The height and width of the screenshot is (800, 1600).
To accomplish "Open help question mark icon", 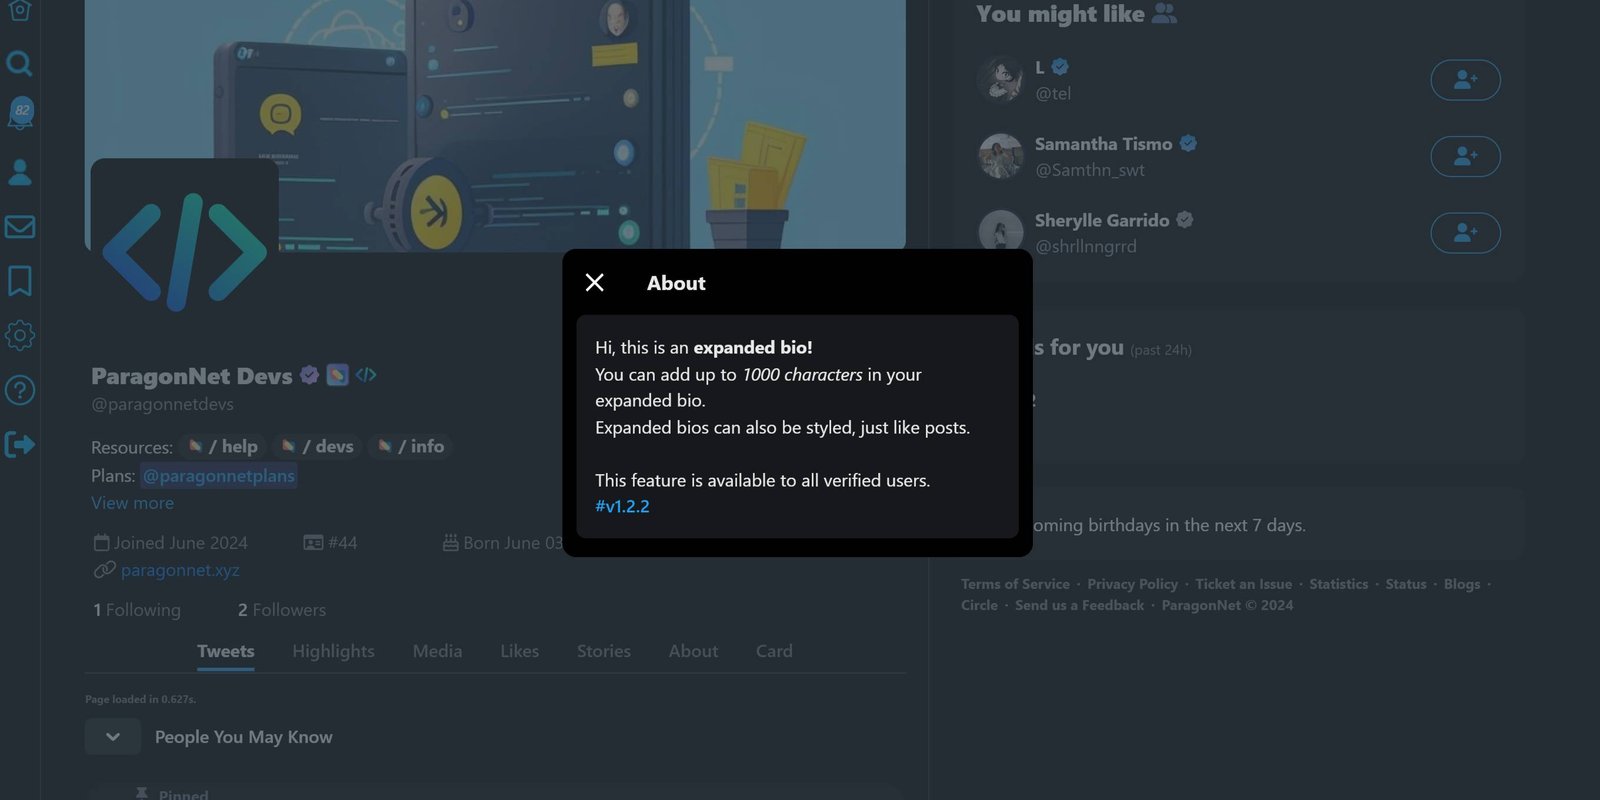I will click(20, 390).
